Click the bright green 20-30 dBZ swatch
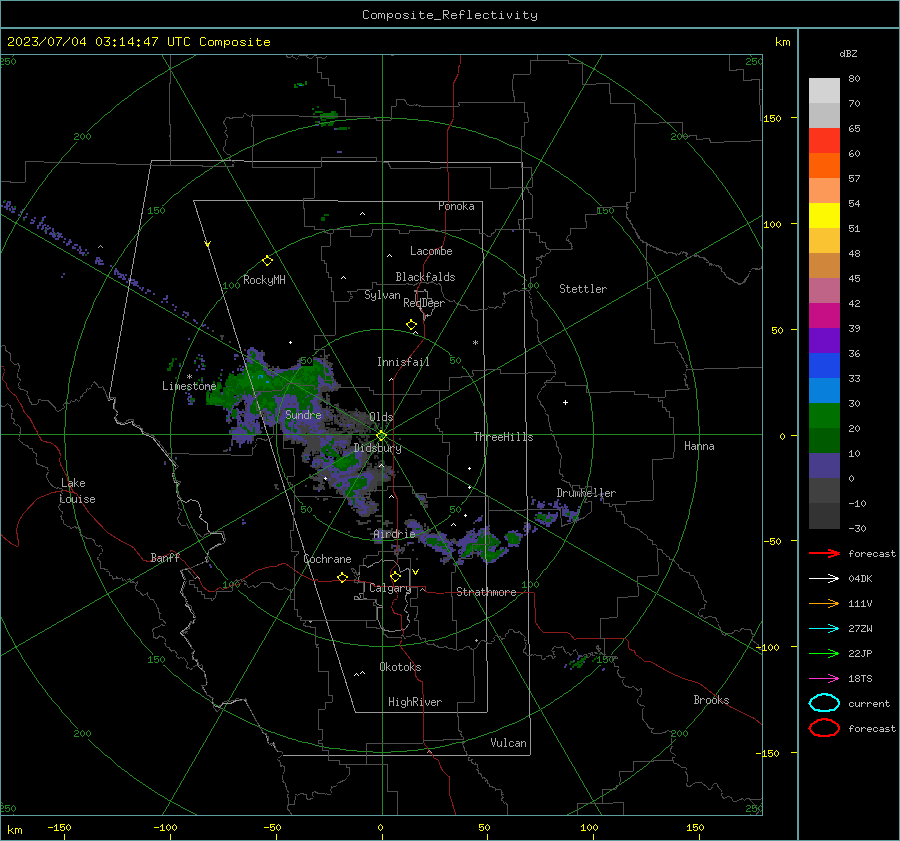 coord(824,415)
